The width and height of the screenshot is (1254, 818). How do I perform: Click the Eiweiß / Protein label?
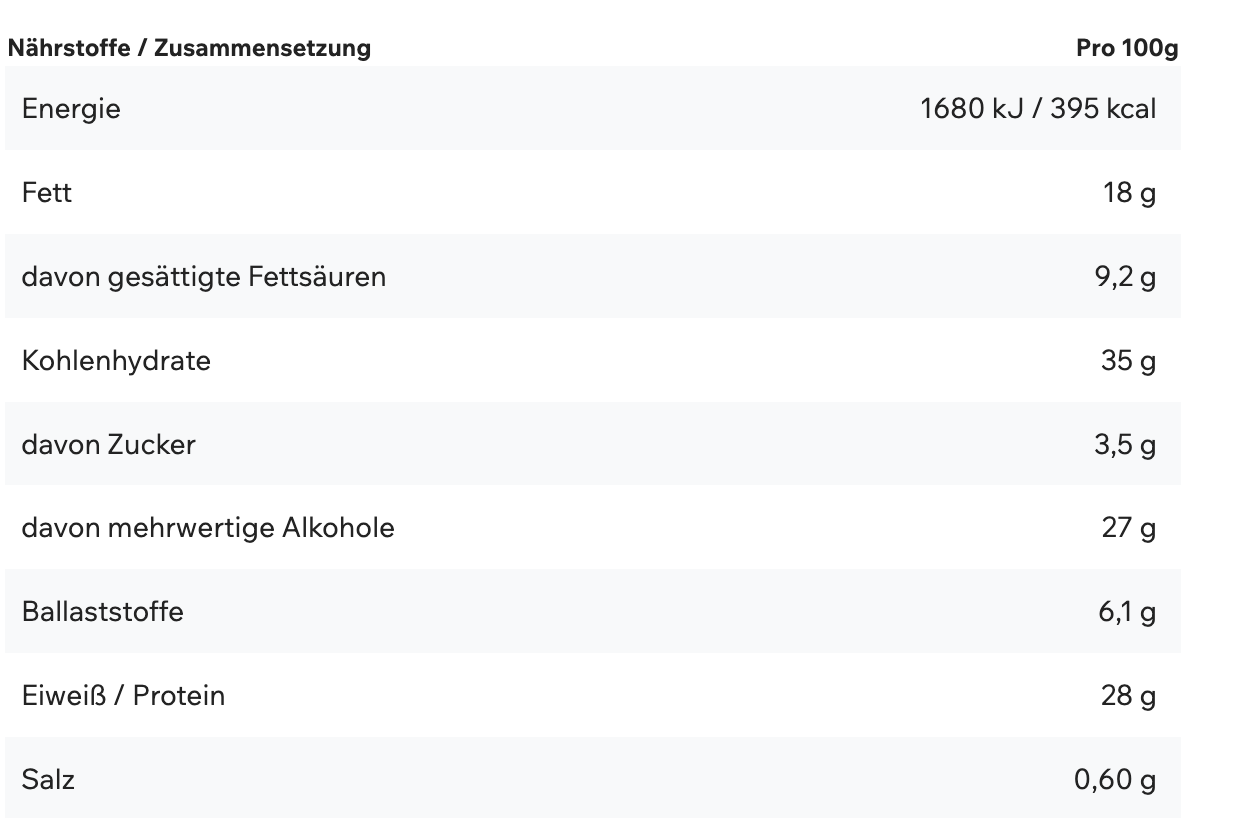[x=123, y=695]
